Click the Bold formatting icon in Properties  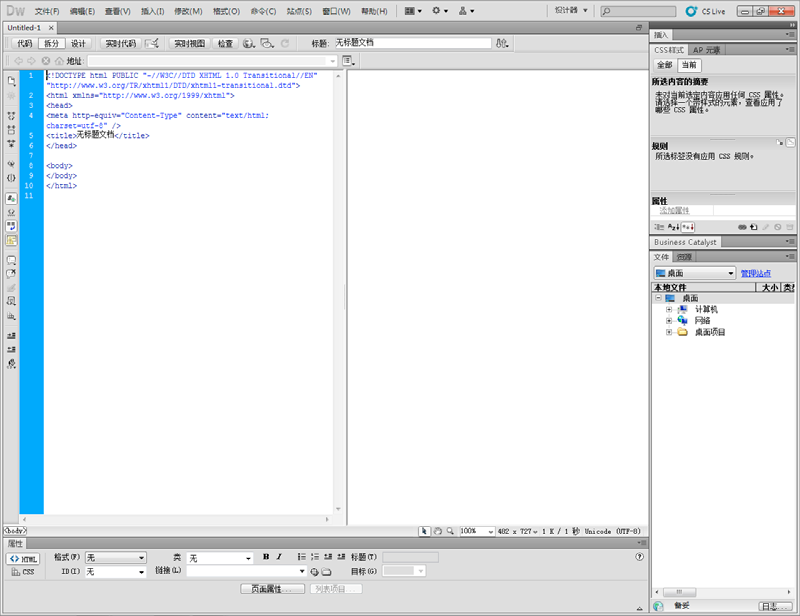[x=266, y=557]
